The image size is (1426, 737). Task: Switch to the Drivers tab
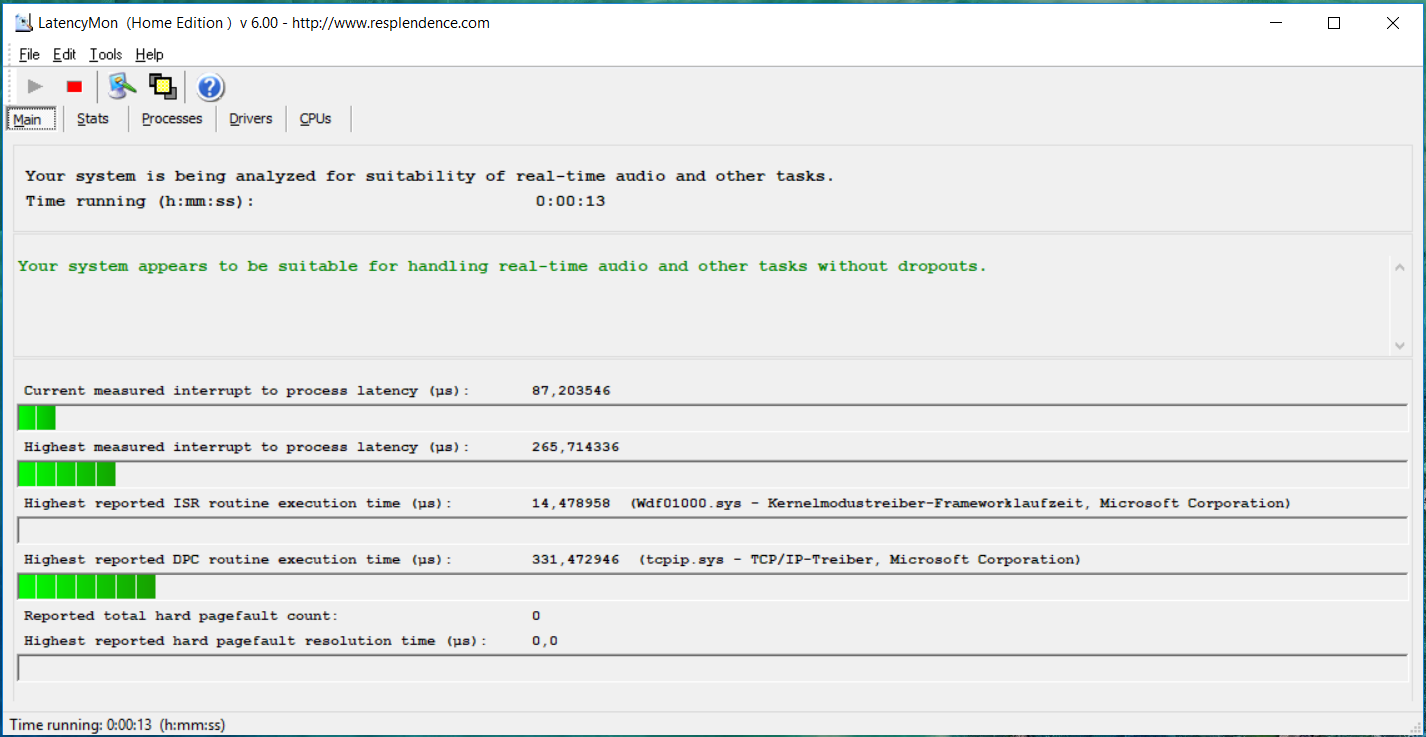tap(250, 119)
